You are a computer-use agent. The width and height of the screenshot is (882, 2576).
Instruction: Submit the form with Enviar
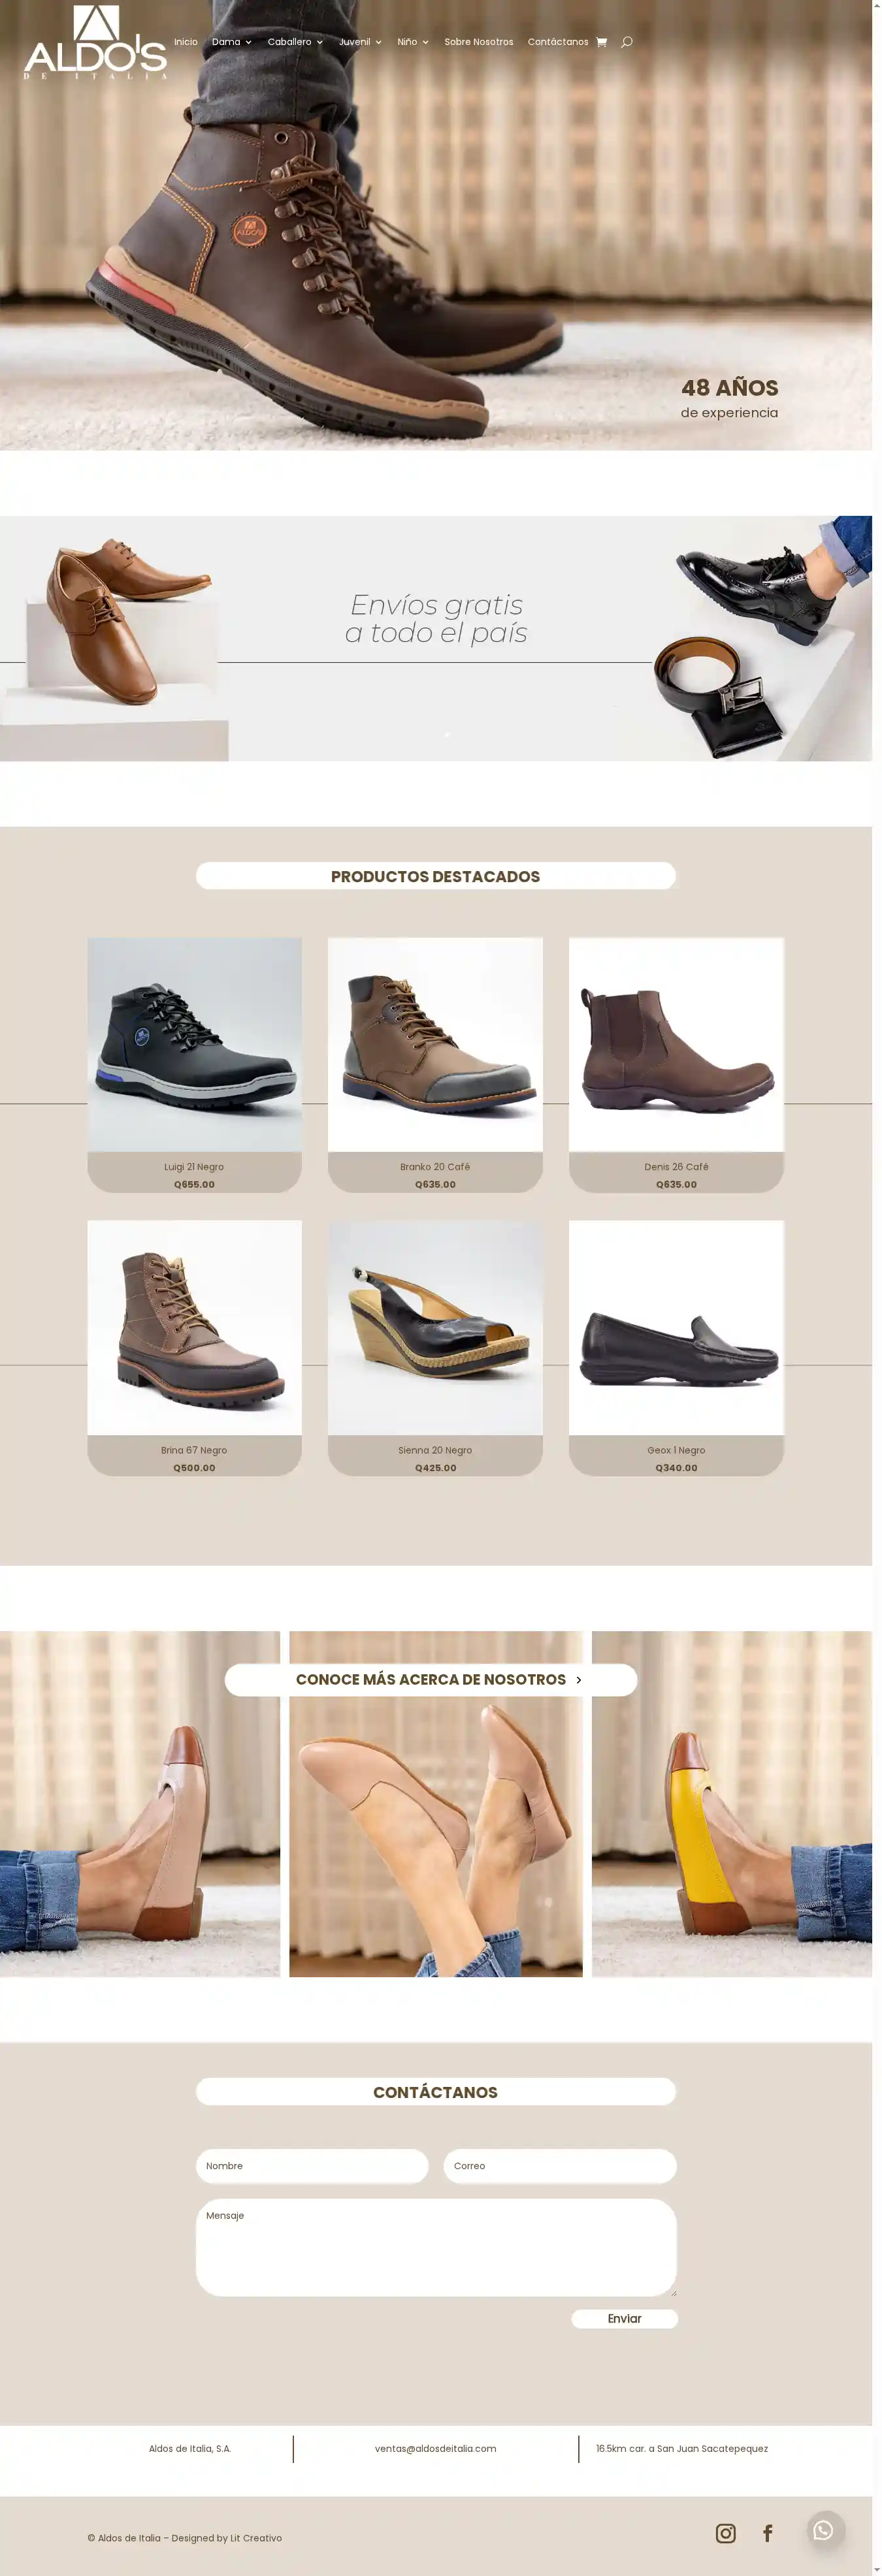[625, 2319]
